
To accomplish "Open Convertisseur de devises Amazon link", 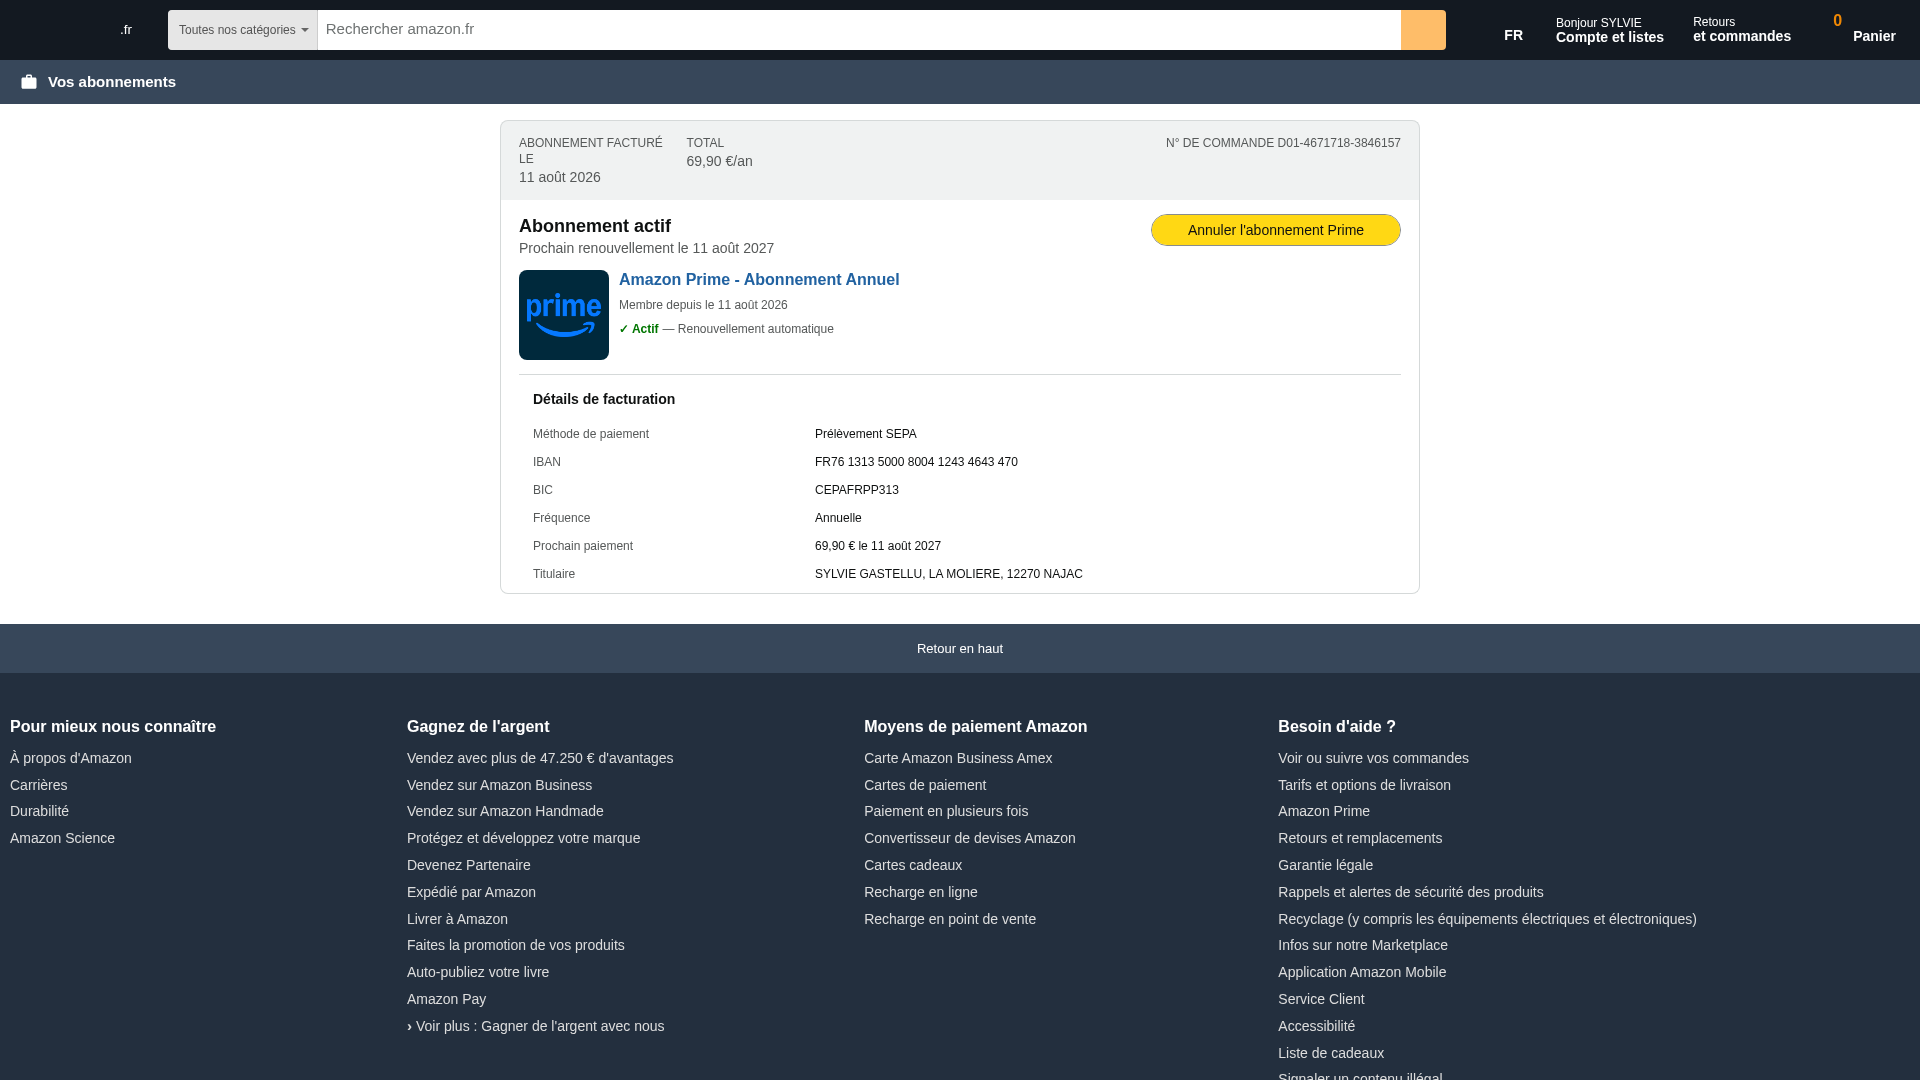I will tap(970, 838).
